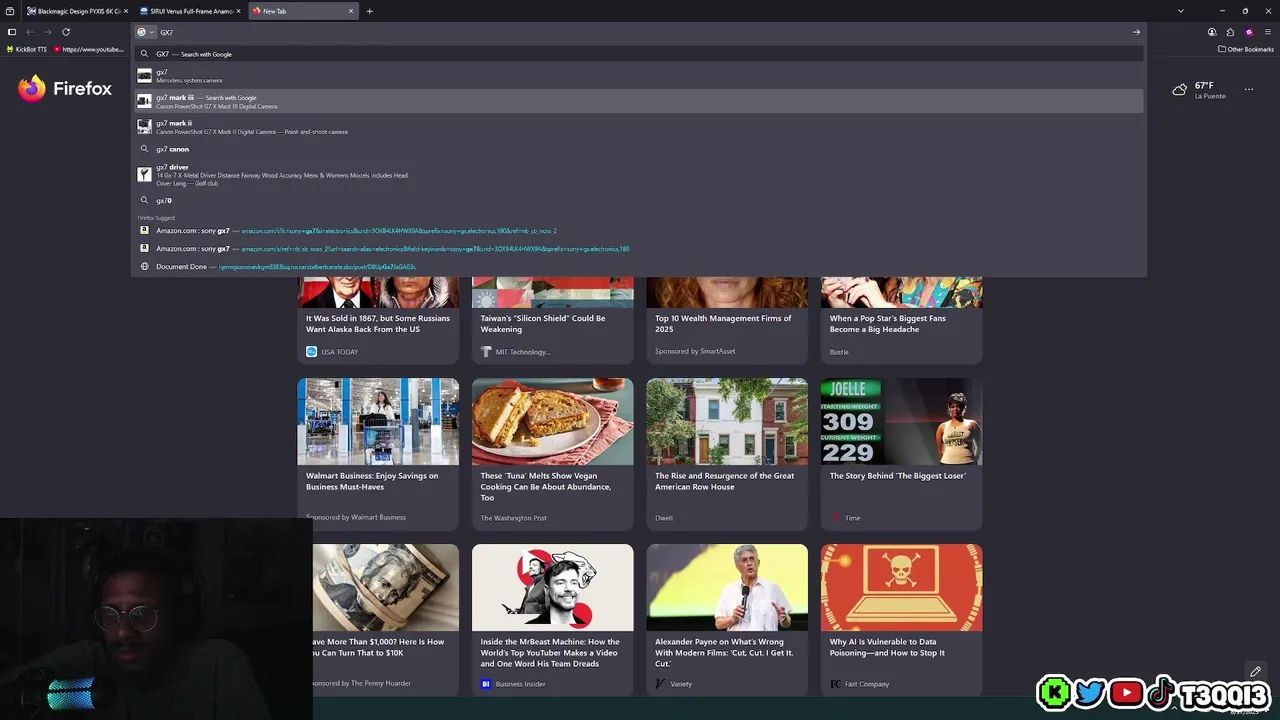
Task: Open the youtube.com bookmark
Action: (x=89, y=49)
